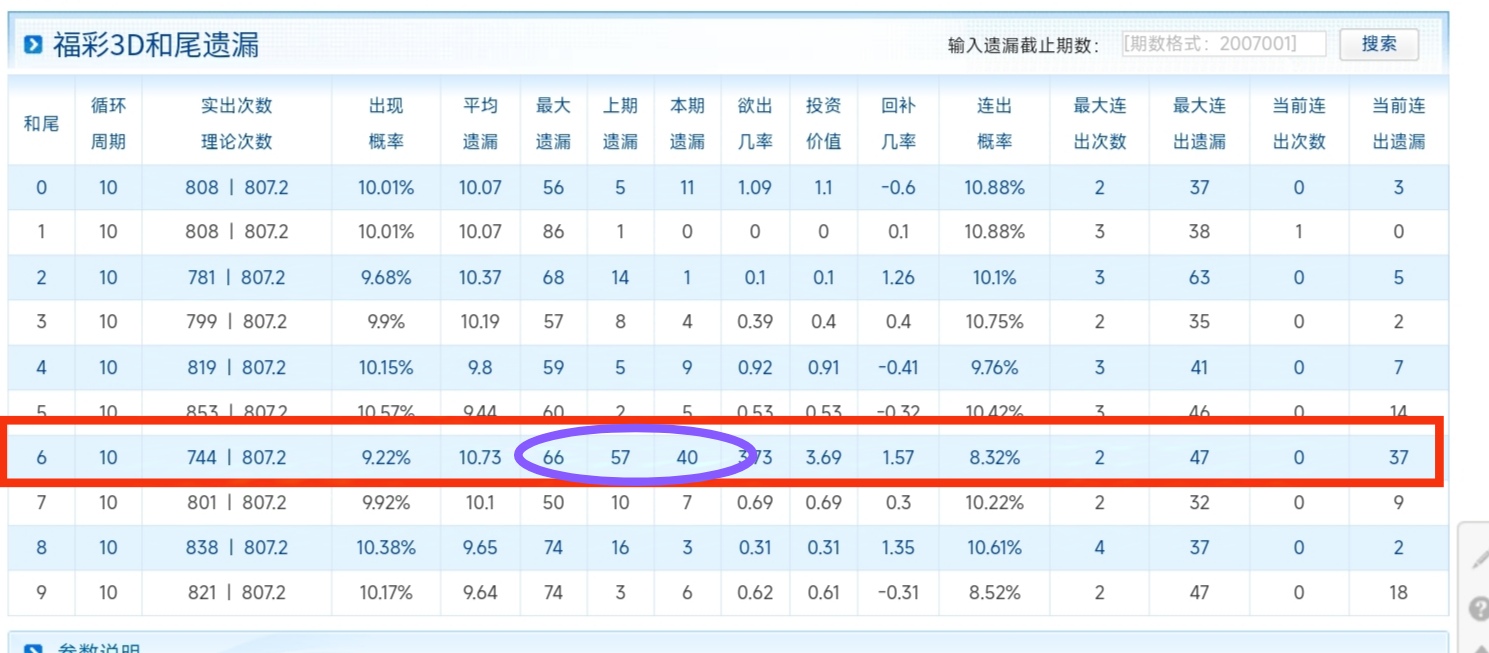Click the 上期遗漏 column header
Screen dimensions: 1489x653
pos(620,123)
